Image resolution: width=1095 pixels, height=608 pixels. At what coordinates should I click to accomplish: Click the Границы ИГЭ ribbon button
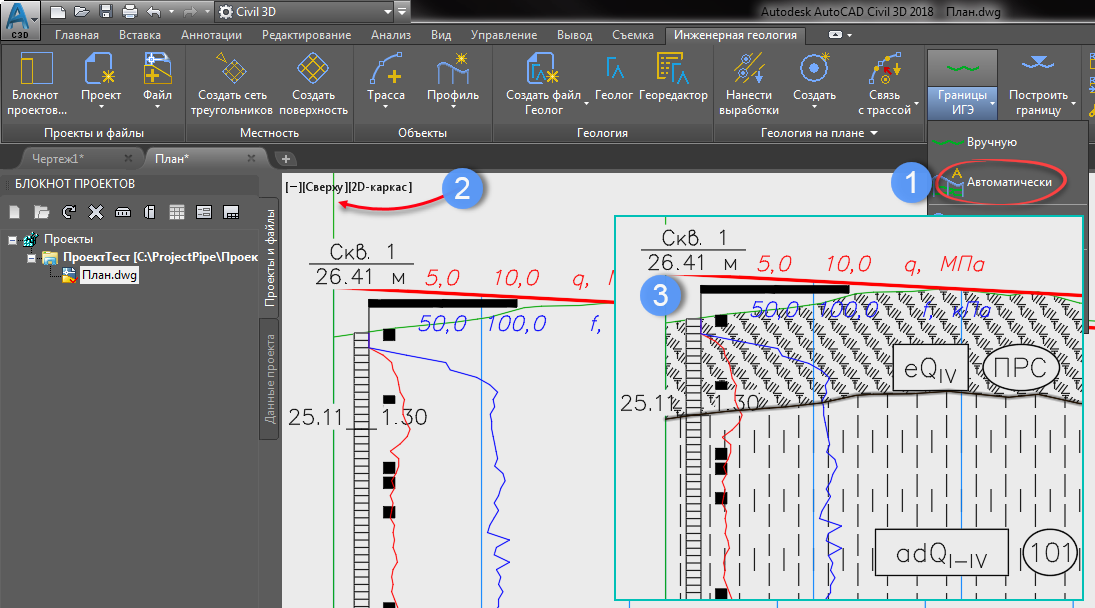coord(962,84)
